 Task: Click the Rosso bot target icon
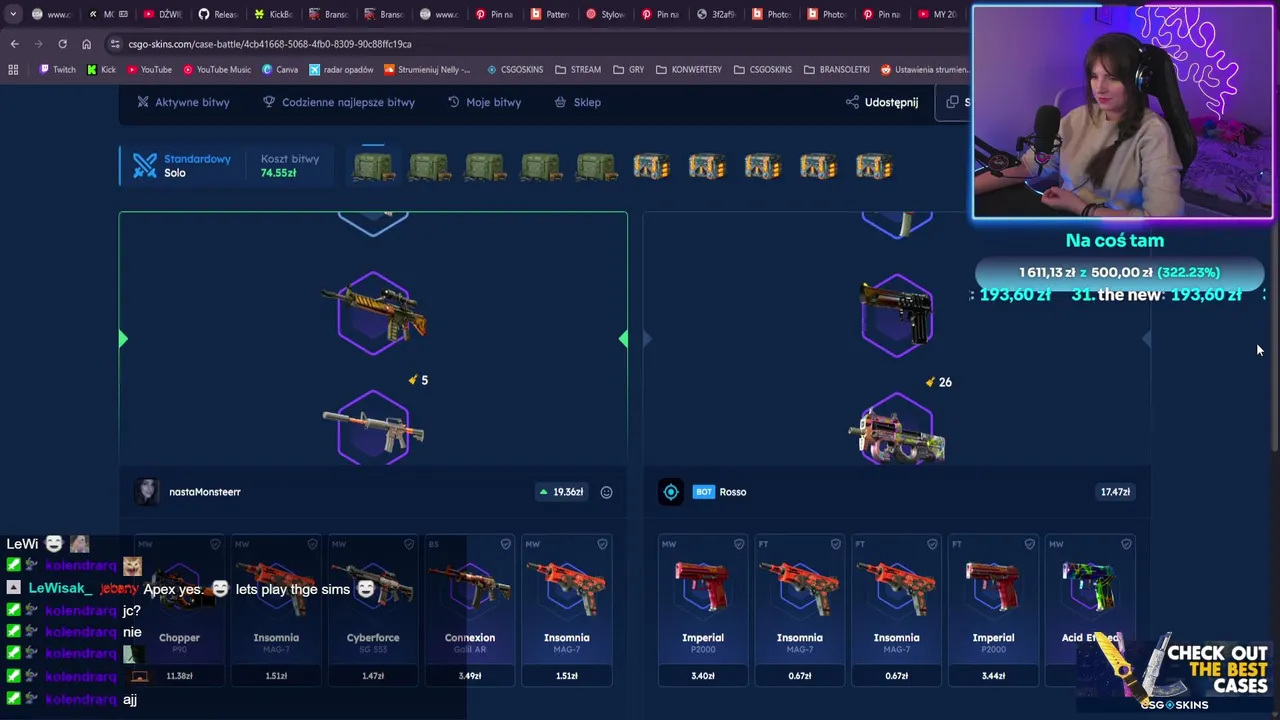coord(671,492)
